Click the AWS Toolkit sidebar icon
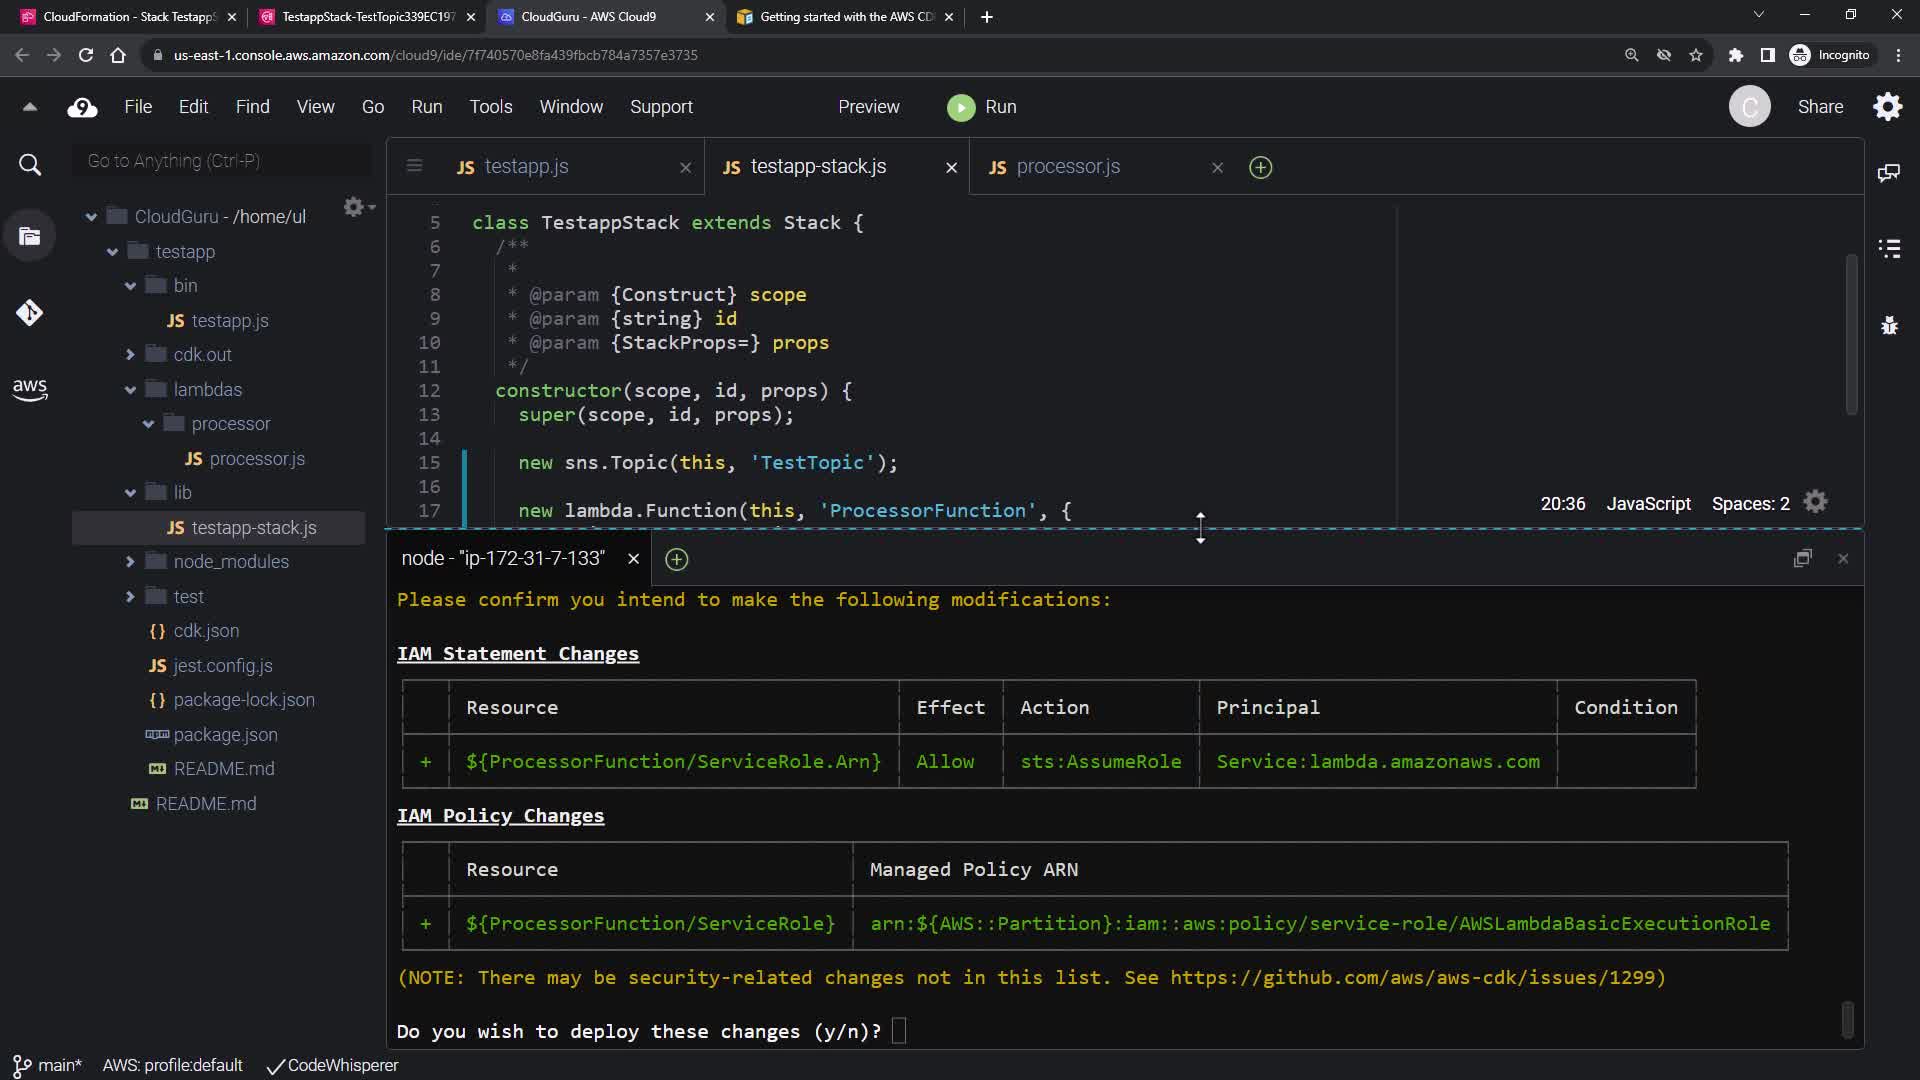The width and height of the screenshot is (1920, 1080). (x=29, y=389)
